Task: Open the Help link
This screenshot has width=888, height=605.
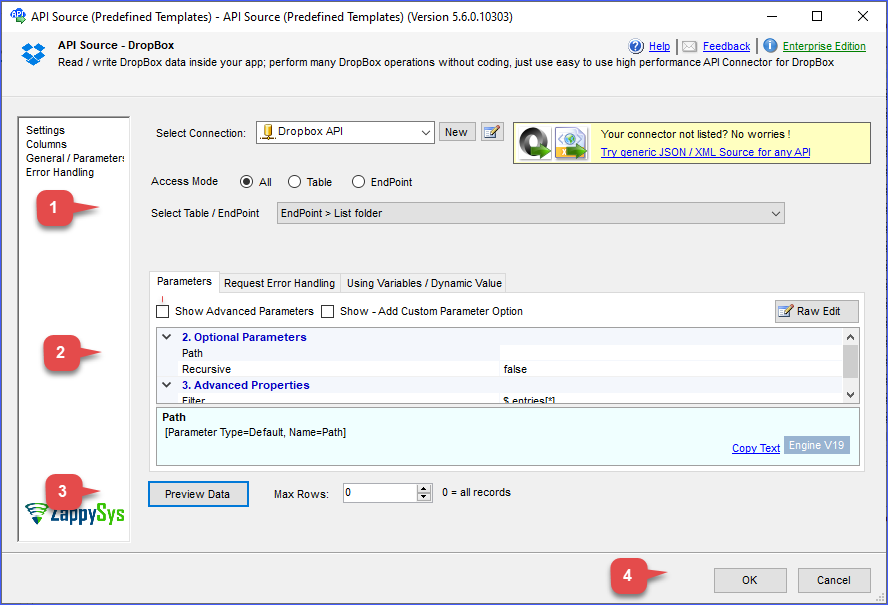Action: point(659,46)
